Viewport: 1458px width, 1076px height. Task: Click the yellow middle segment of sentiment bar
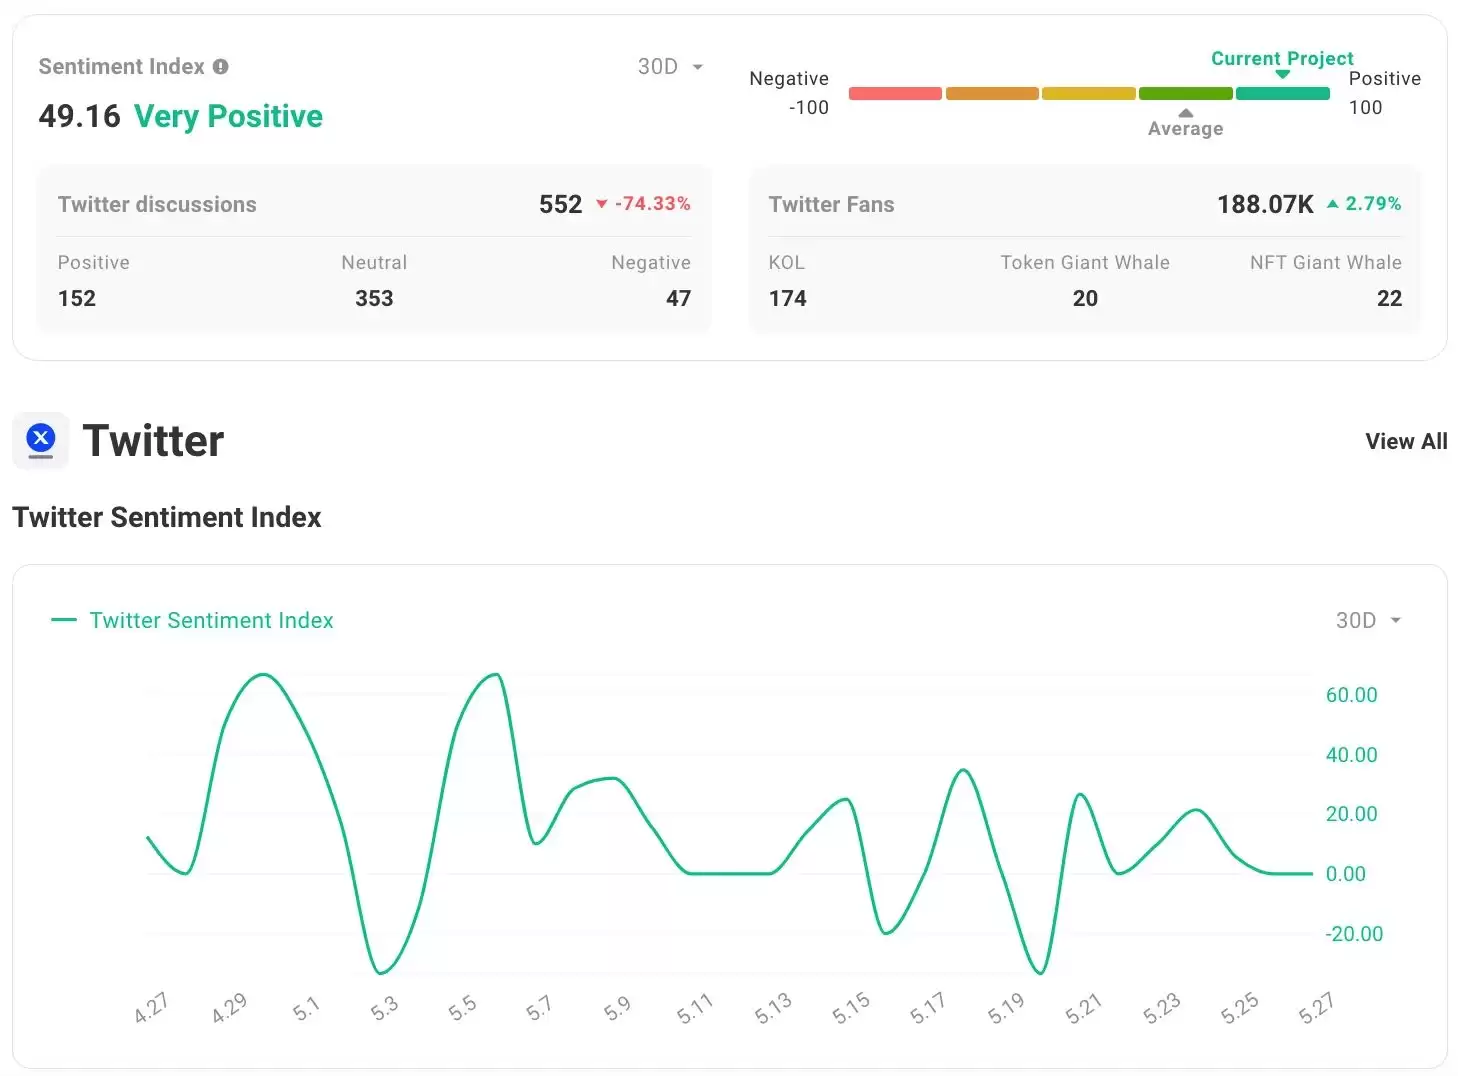pos(1088,94)
